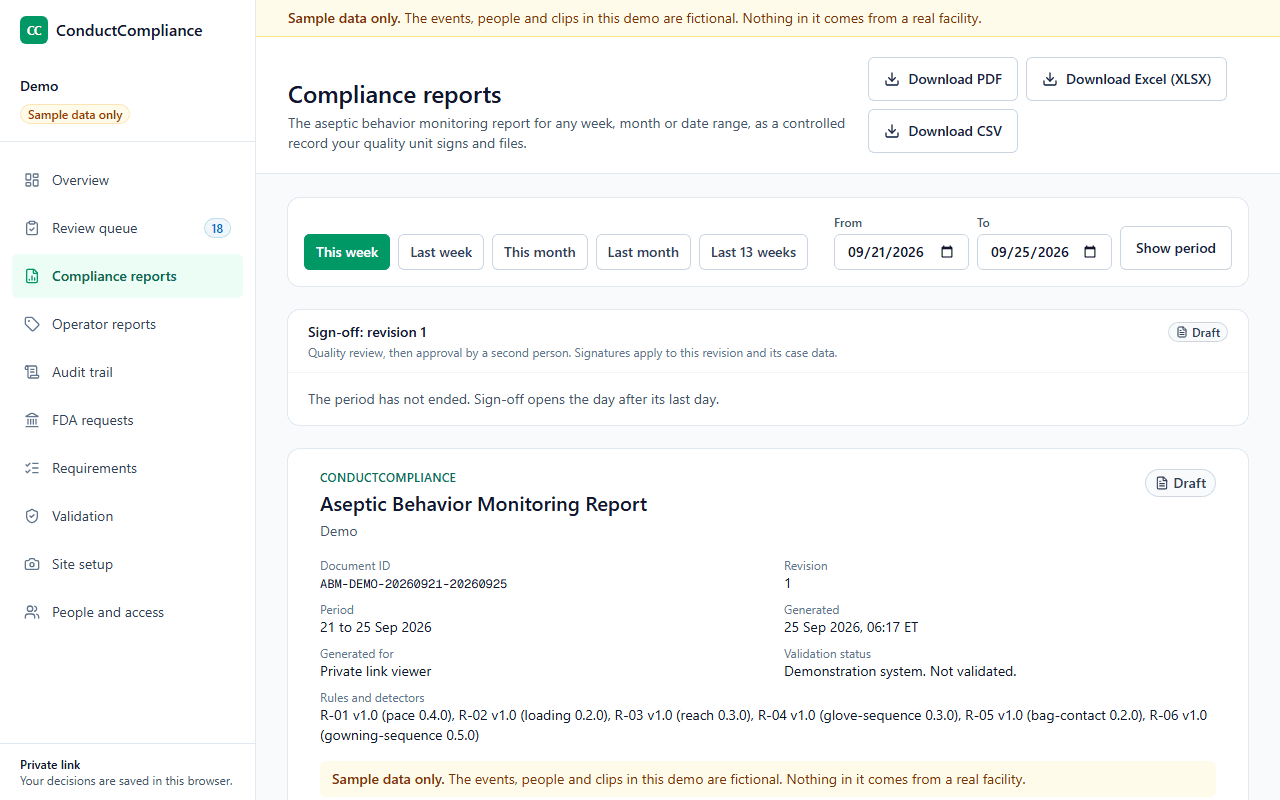
Task: Open the Audit trail section
Action: [x=127, y=372]
